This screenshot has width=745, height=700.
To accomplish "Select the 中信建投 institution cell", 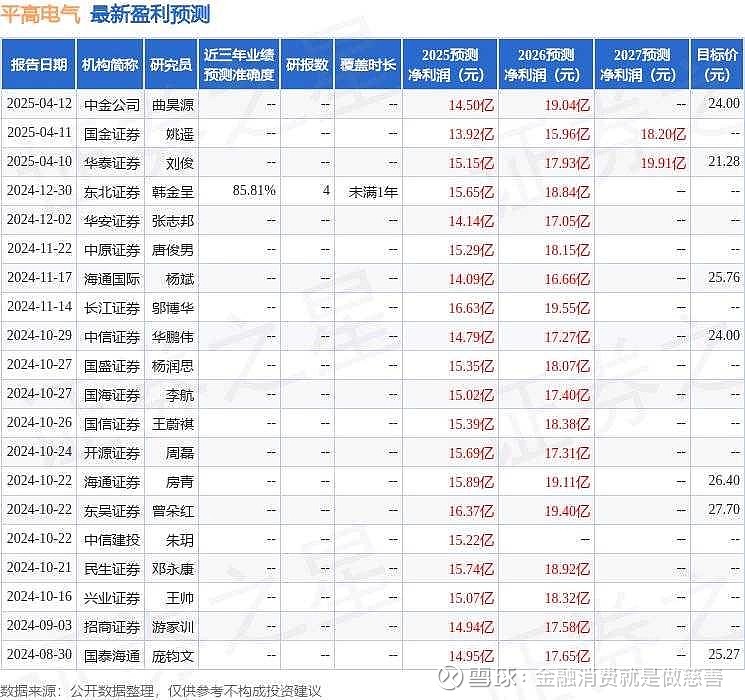I will tap(112, 540).
